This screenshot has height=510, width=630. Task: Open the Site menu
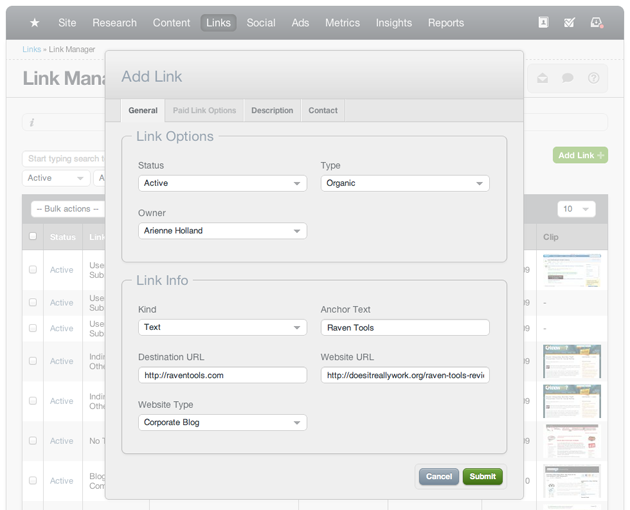pyautogui.click(x=67, y=23)
